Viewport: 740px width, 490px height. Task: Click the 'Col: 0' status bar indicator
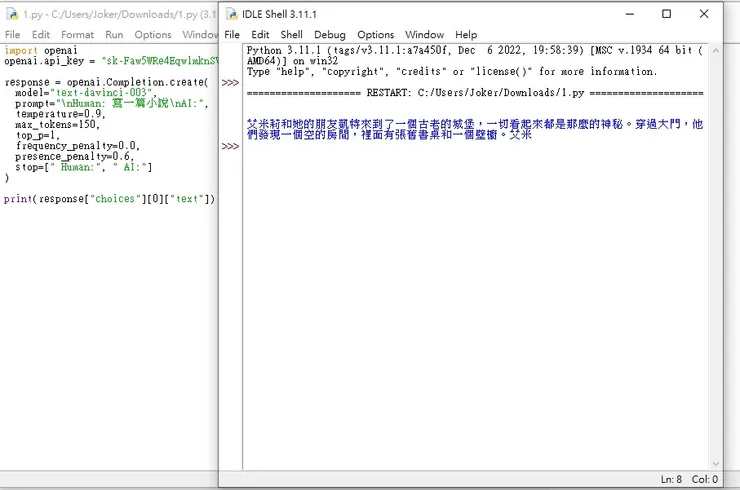point(705,479)
